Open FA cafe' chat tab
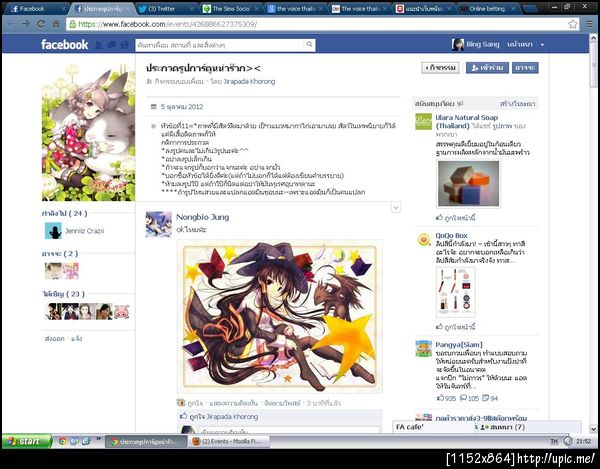Image resolution: width=600 pixels, height=469 pixels. pyautogui.click(x=433, y=427)
